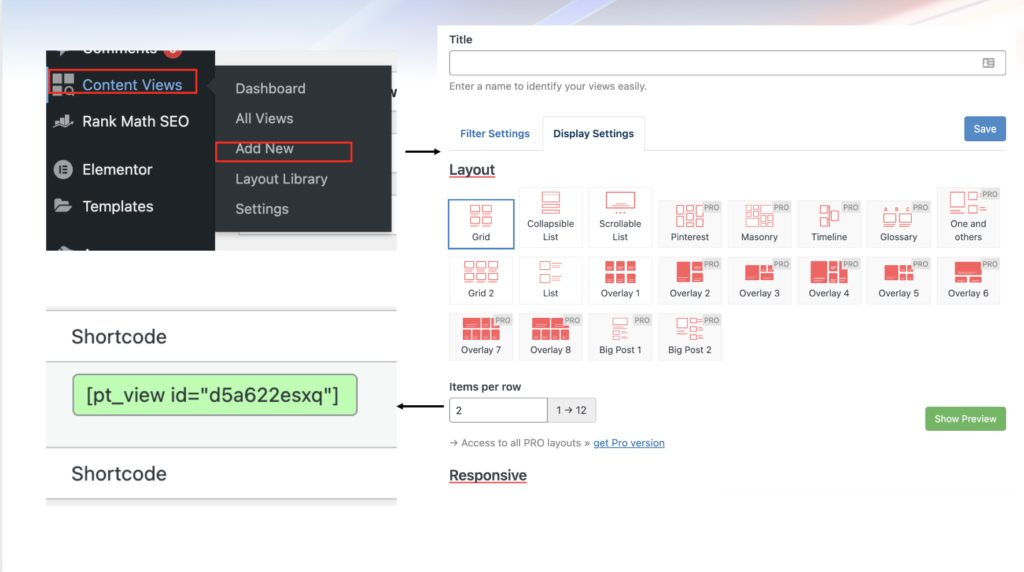Click the Pinterest PRO layout icon
The width and height of the screenshot is (1024, 572).
point(689,216)
